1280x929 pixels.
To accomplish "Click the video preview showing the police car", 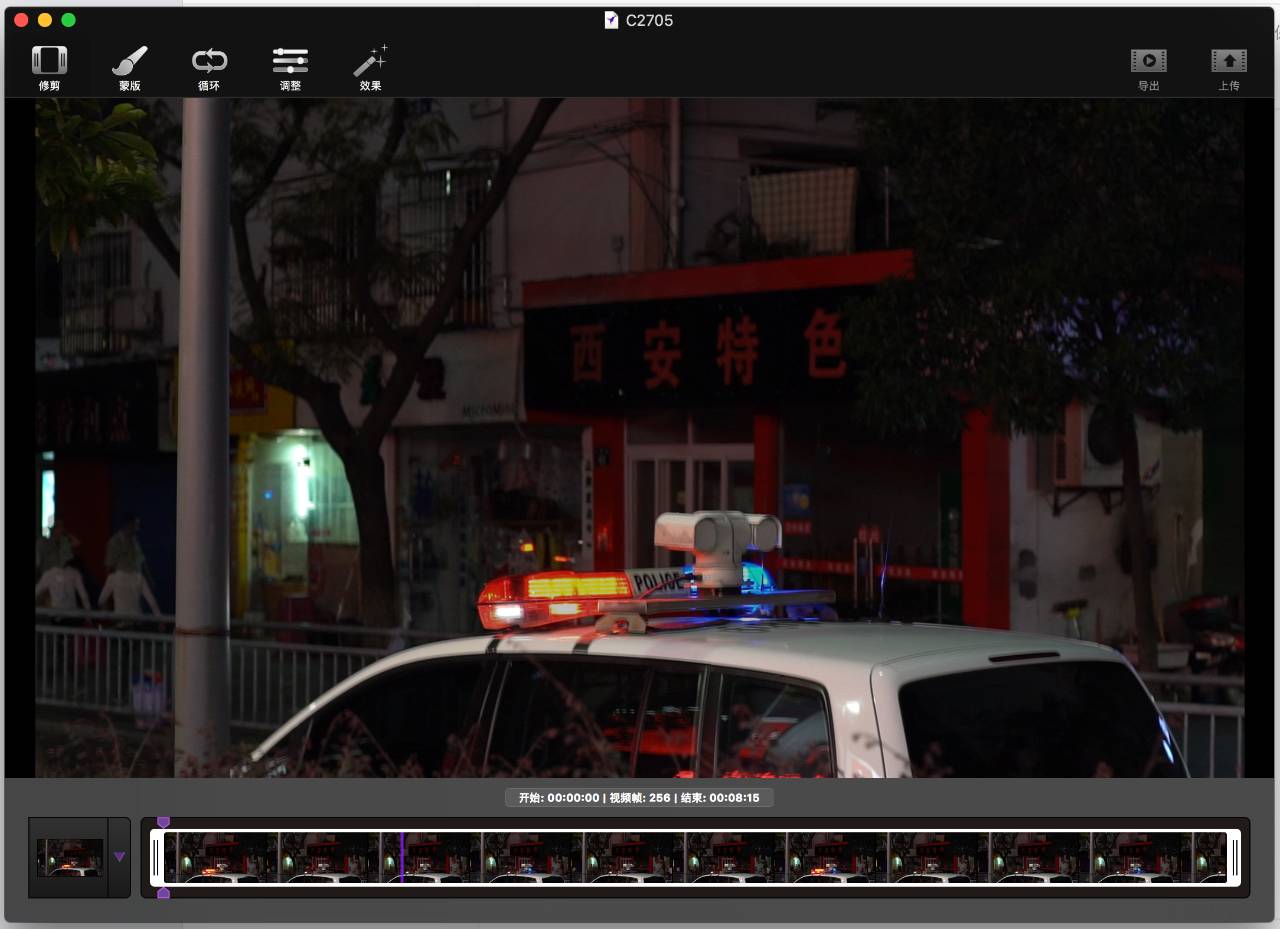I will coord(640,440).
